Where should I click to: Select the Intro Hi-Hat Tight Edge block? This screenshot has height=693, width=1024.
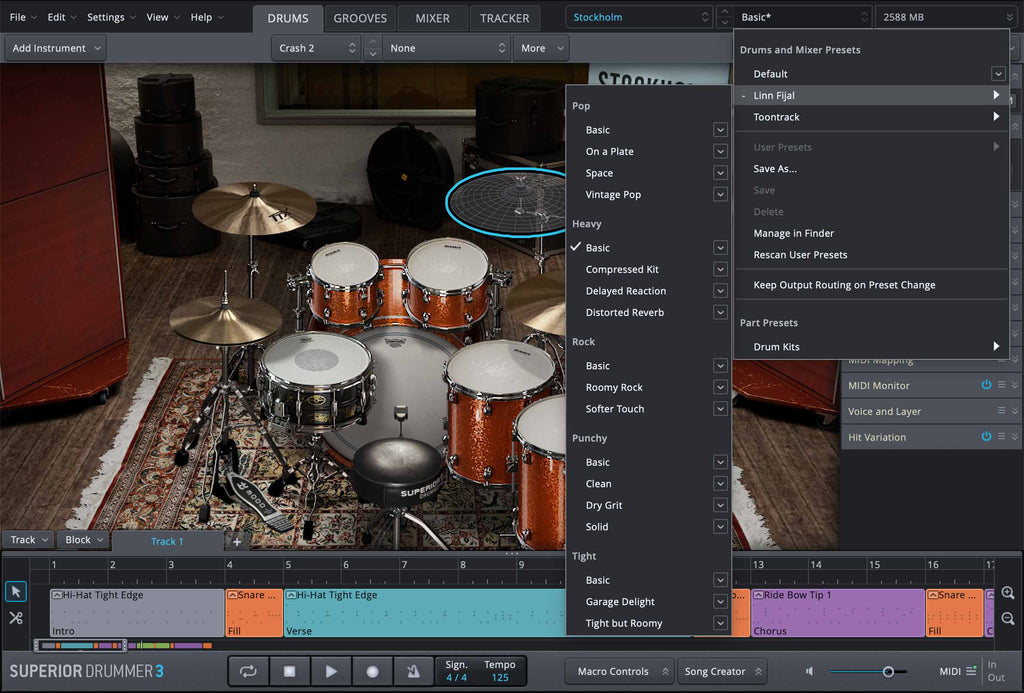point(137,613)
